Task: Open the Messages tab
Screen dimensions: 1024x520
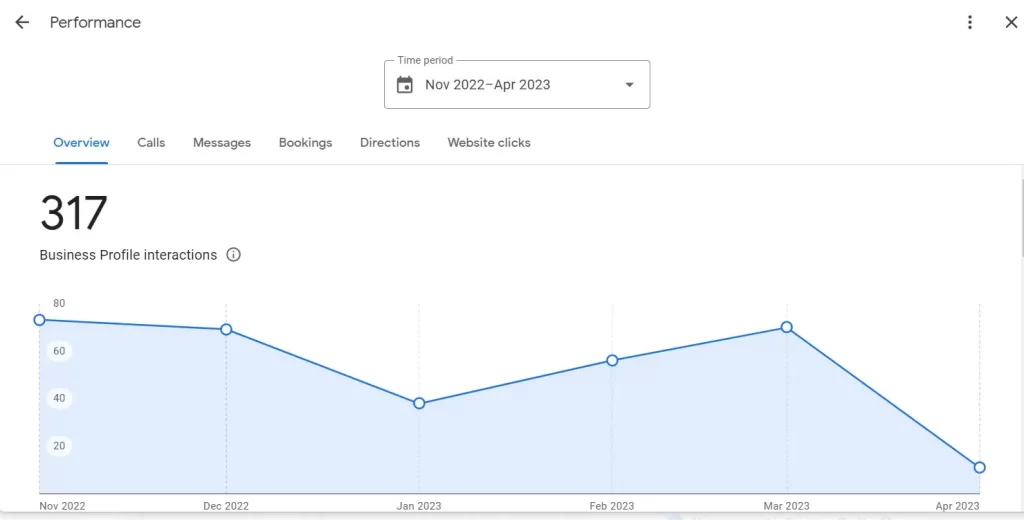Action: click(222, 143)
